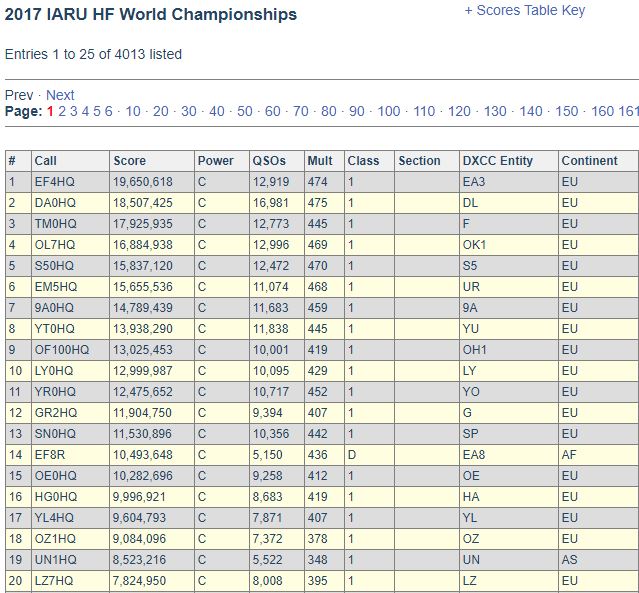Screen dimensions: 639x593
Task: Select the EF8R call sign cell
Action: pos(71,455)
